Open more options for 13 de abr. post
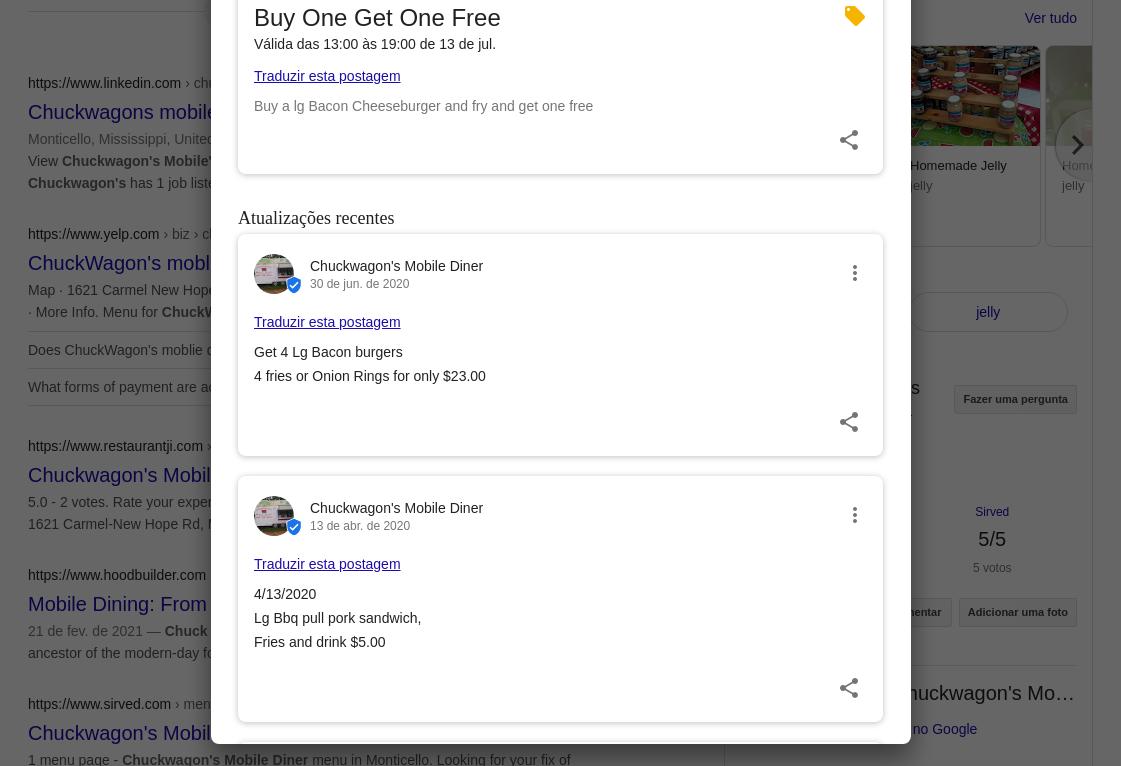Screen dimensions: 1121x766 click(x=854, y=515)
